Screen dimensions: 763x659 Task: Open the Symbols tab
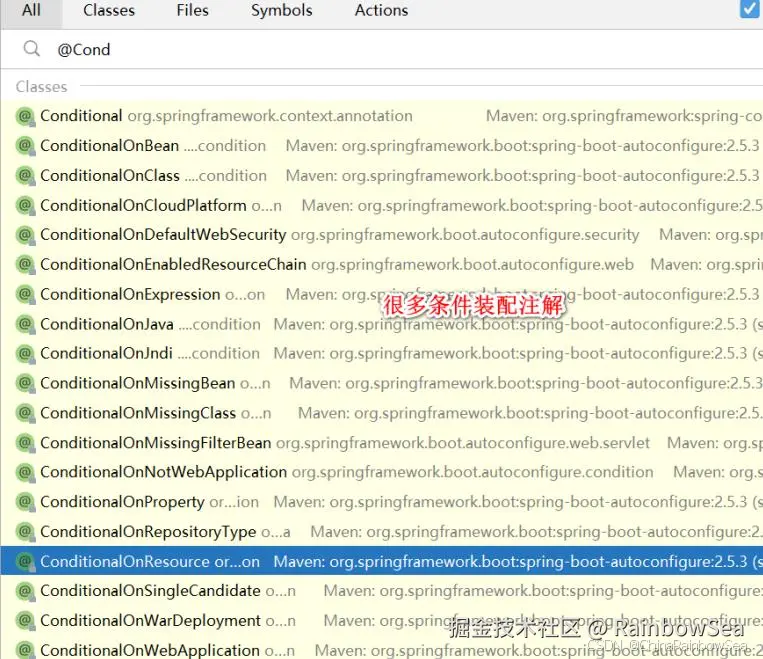point(281,10)
